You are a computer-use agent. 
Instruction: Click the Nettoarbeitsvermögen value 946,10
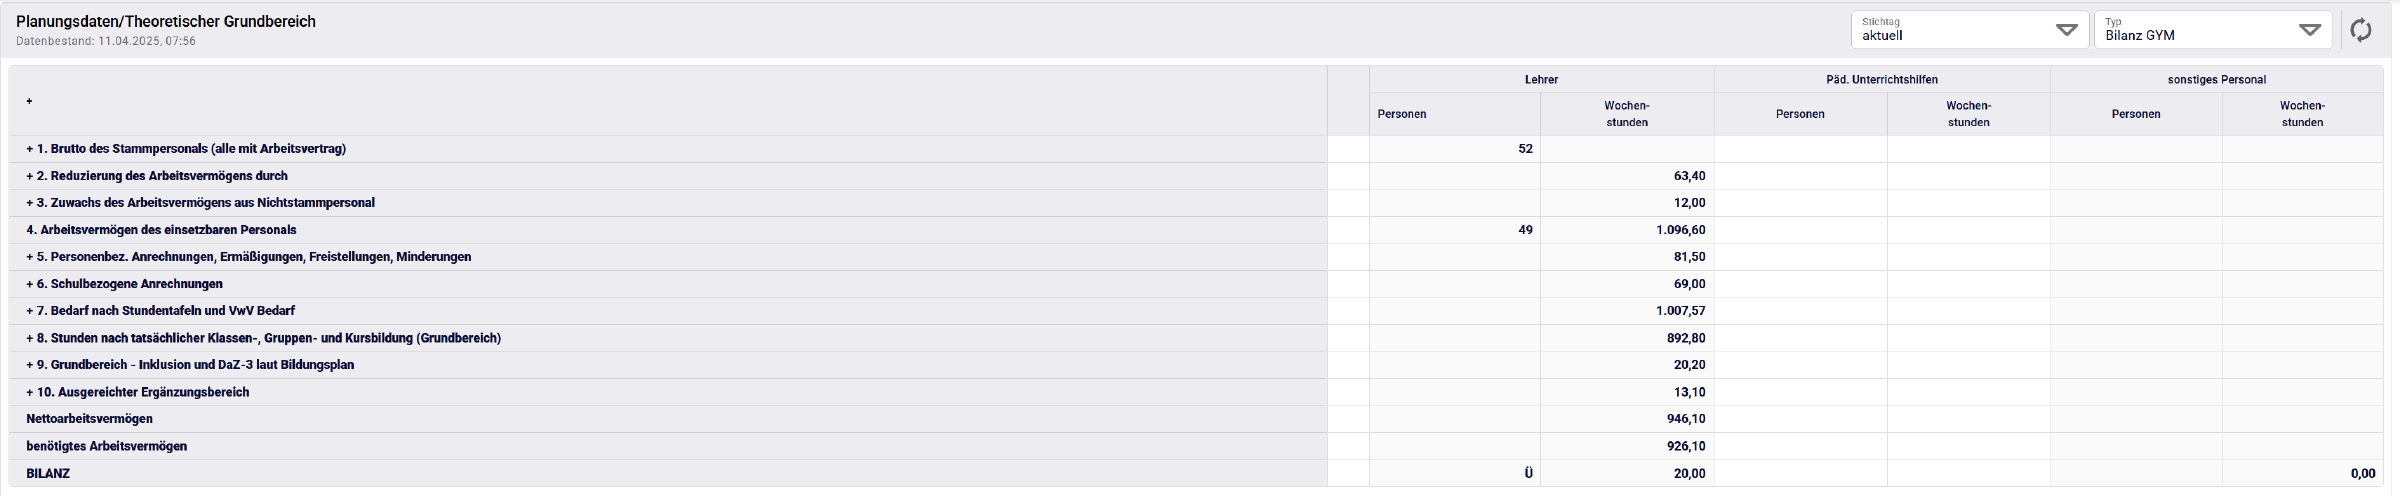pyautogui.click(x=1686, y=419)
